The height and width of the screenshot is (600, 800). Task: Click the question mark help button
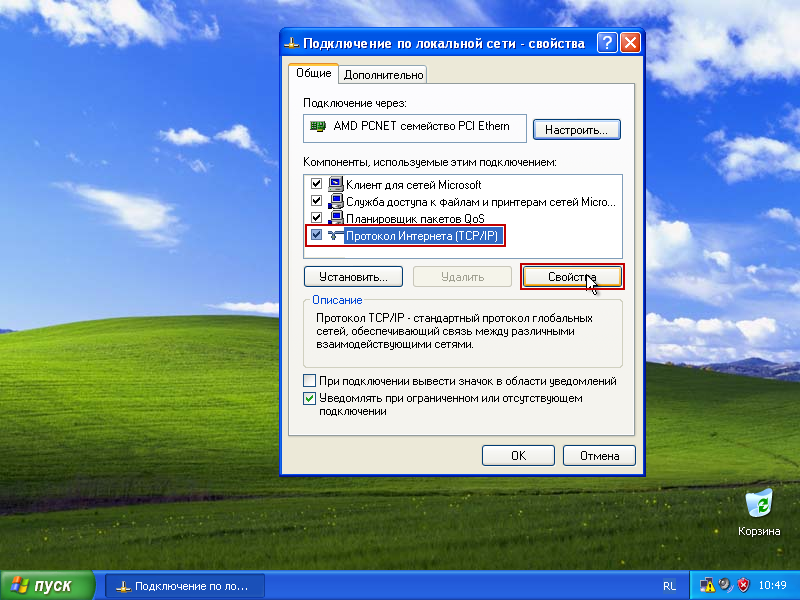607,43
